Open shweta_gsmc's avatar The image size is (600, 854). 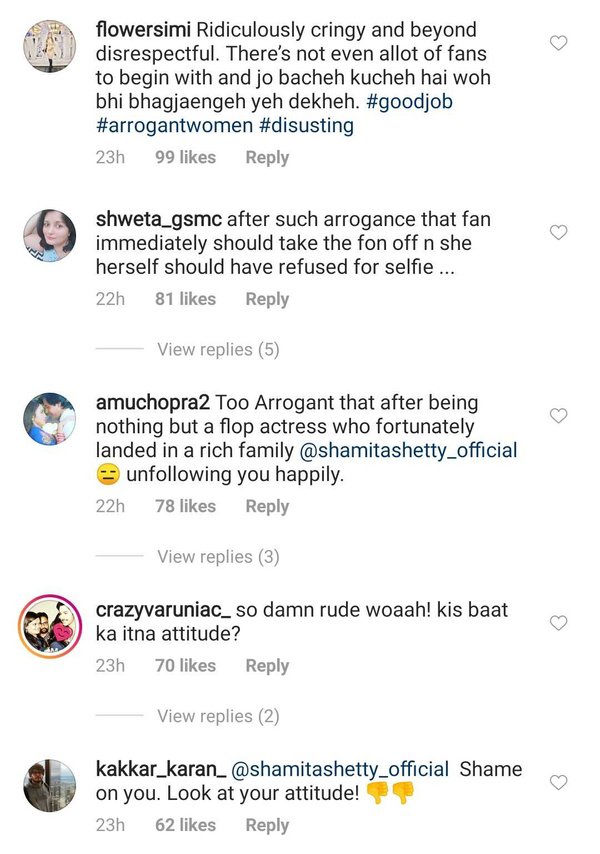(48, 236)
